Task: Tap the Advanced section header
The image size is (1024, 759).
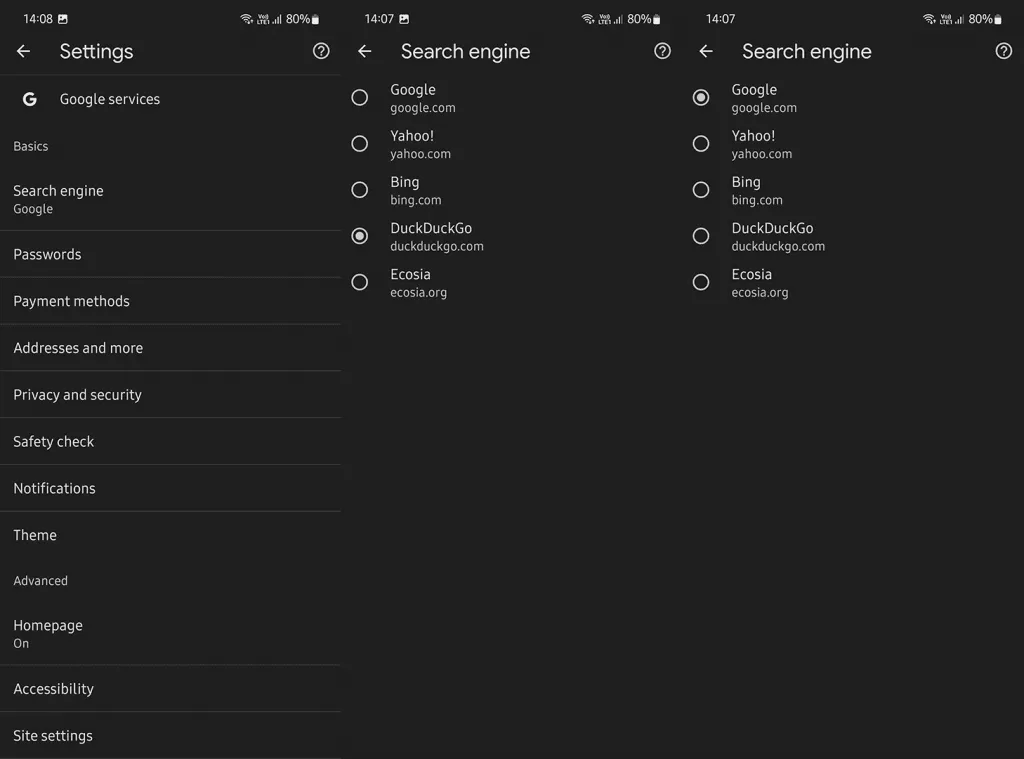Action: click(x=40, y=581)
